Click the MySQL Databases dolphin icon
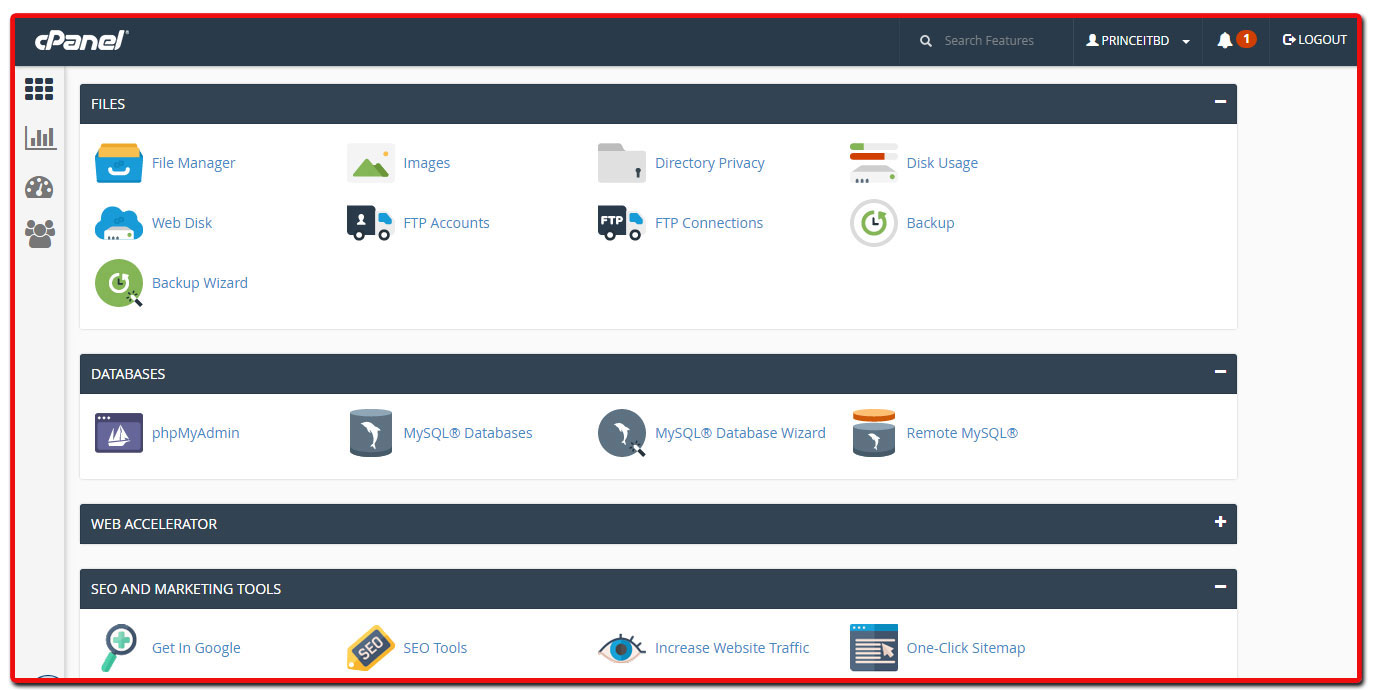 click(371, 433)
